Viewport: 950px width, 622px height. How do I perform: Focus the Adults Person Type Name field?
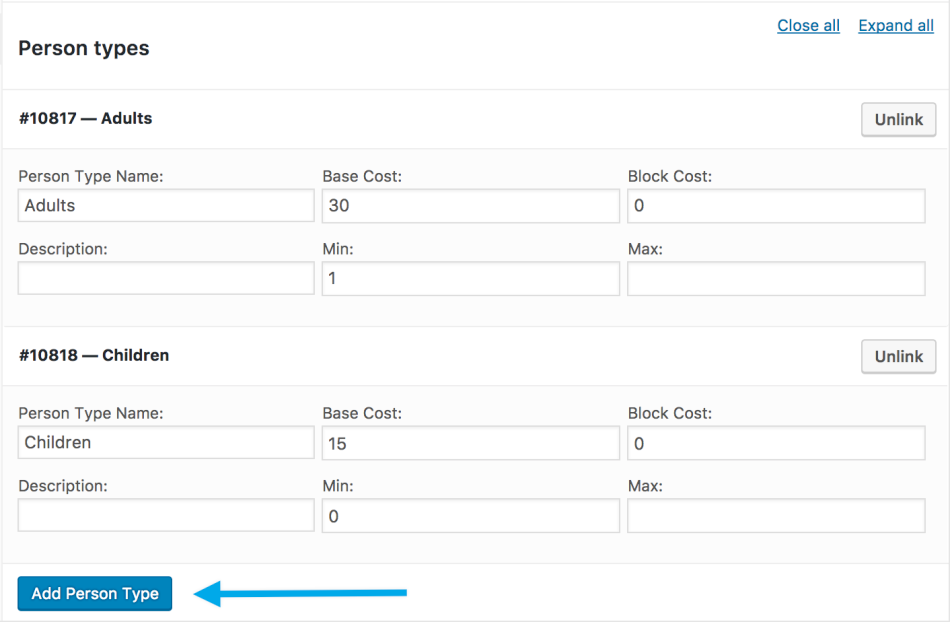(x=166, y=206)
